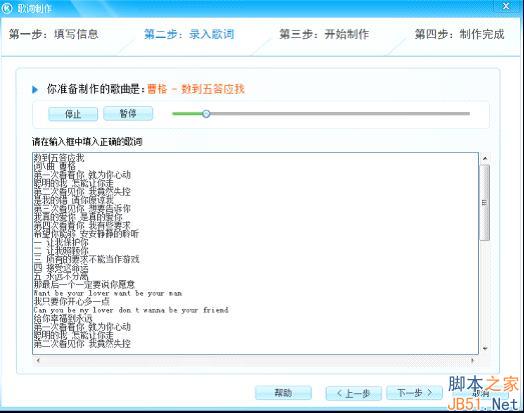Close the 歌词制作 window

tap(506, 6)
